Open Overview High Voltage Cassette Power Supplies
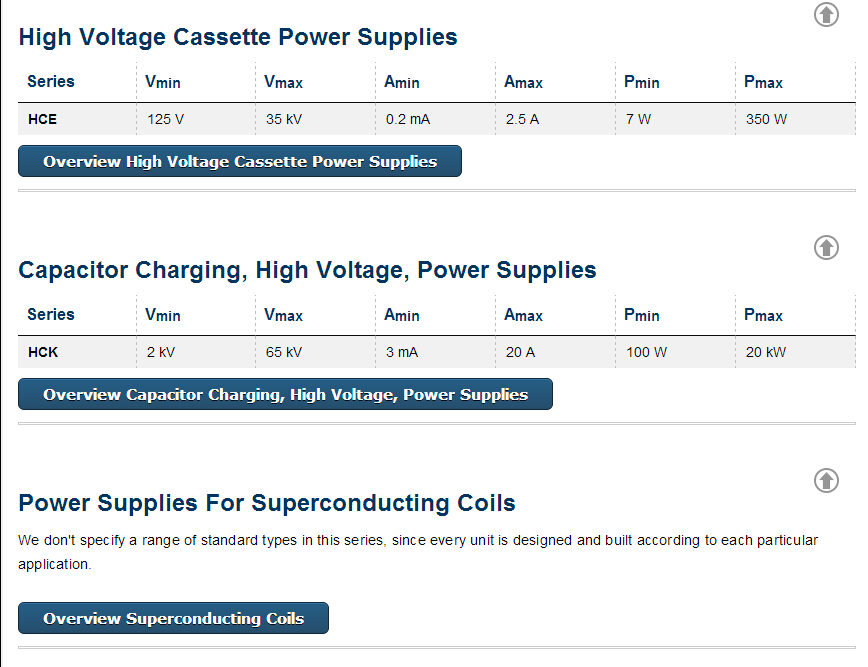868x667 pixels. pyautogui.click(x=240, y=161)
